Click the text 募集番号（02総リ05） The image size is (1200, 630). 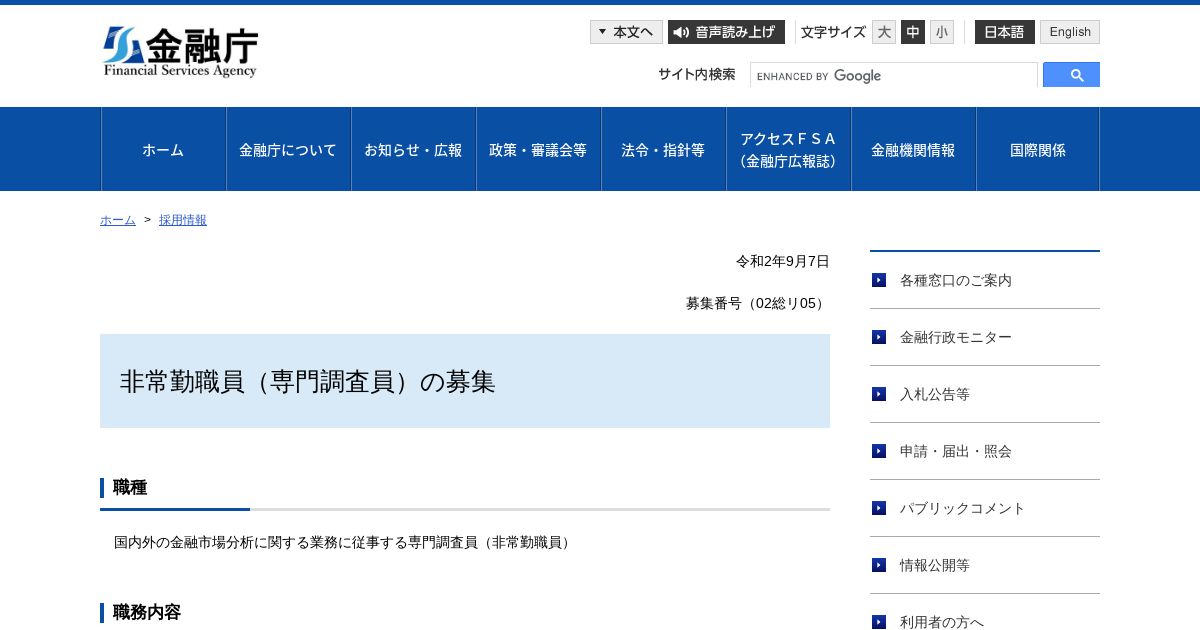click(x=758, y=303)
